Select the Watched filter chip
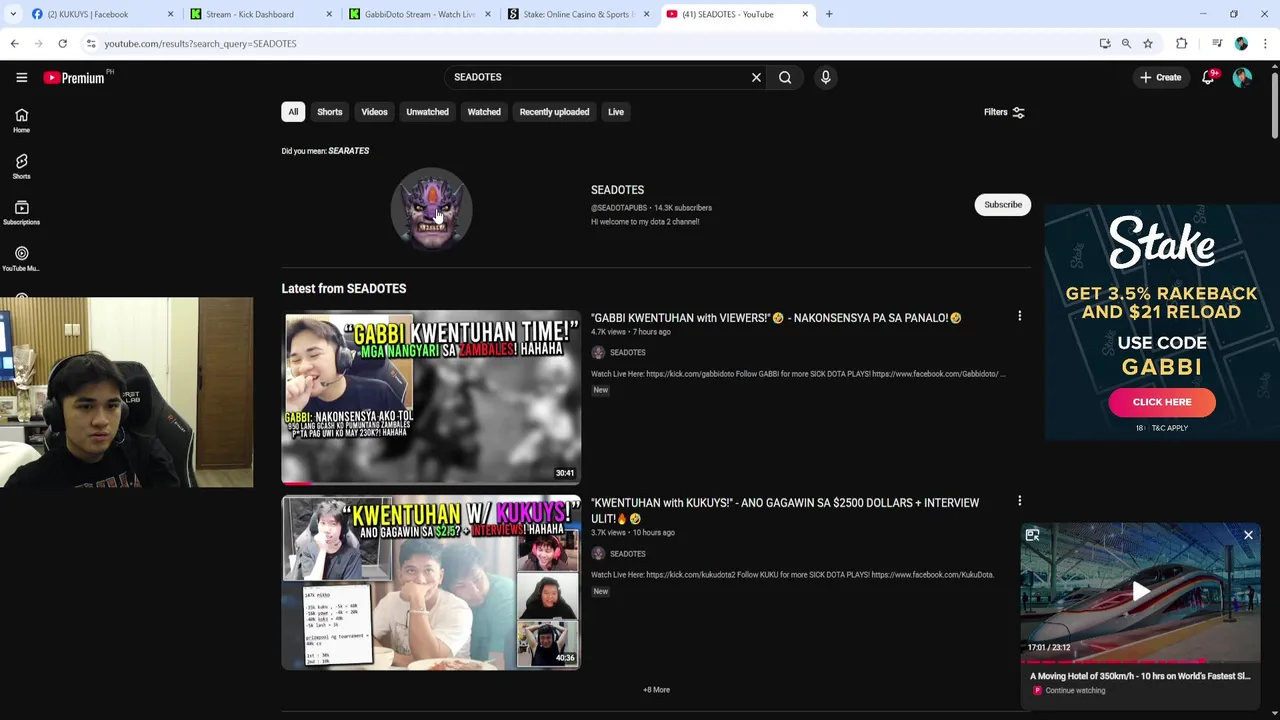 pyautogui.click(x=484, y=112)
